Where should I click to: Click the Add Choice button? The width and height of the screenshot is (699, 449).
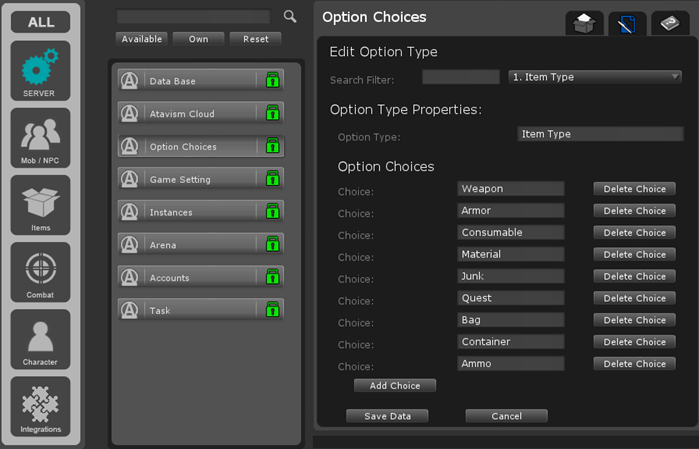click(394, 385)
